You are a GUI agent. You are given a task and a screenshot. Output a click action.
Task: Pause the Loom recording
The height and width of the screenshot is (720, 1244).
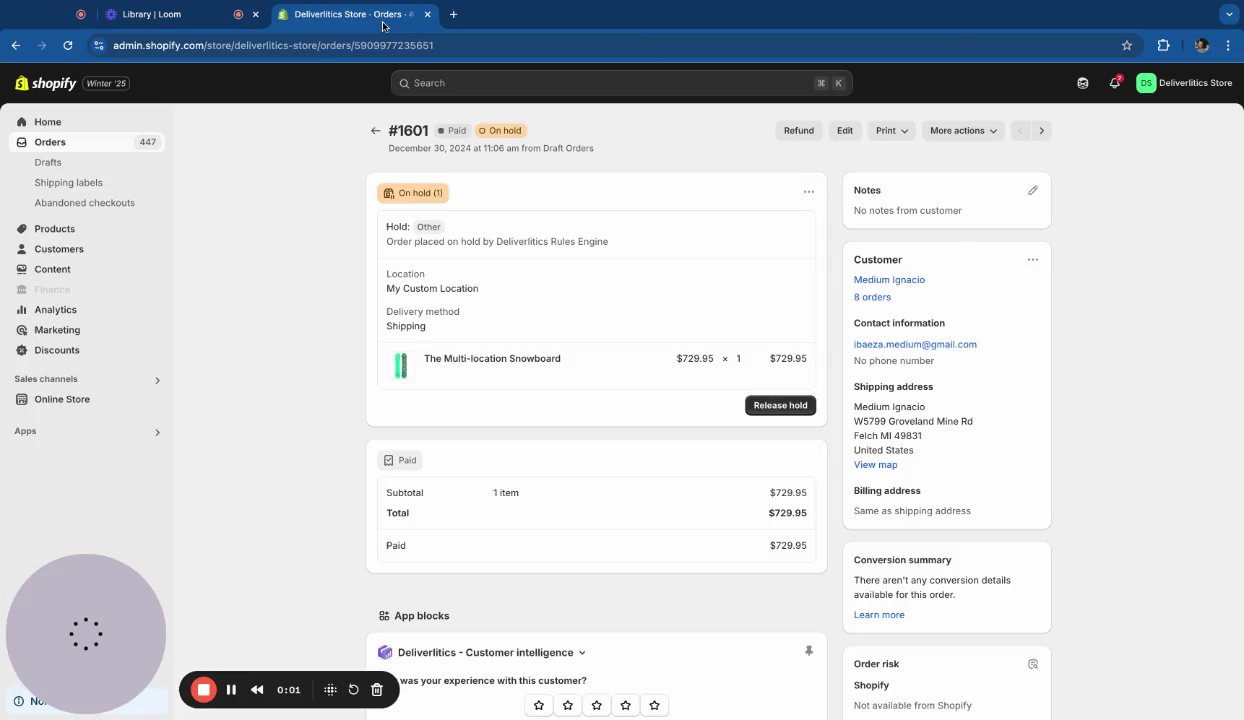[x=231, y=690]
